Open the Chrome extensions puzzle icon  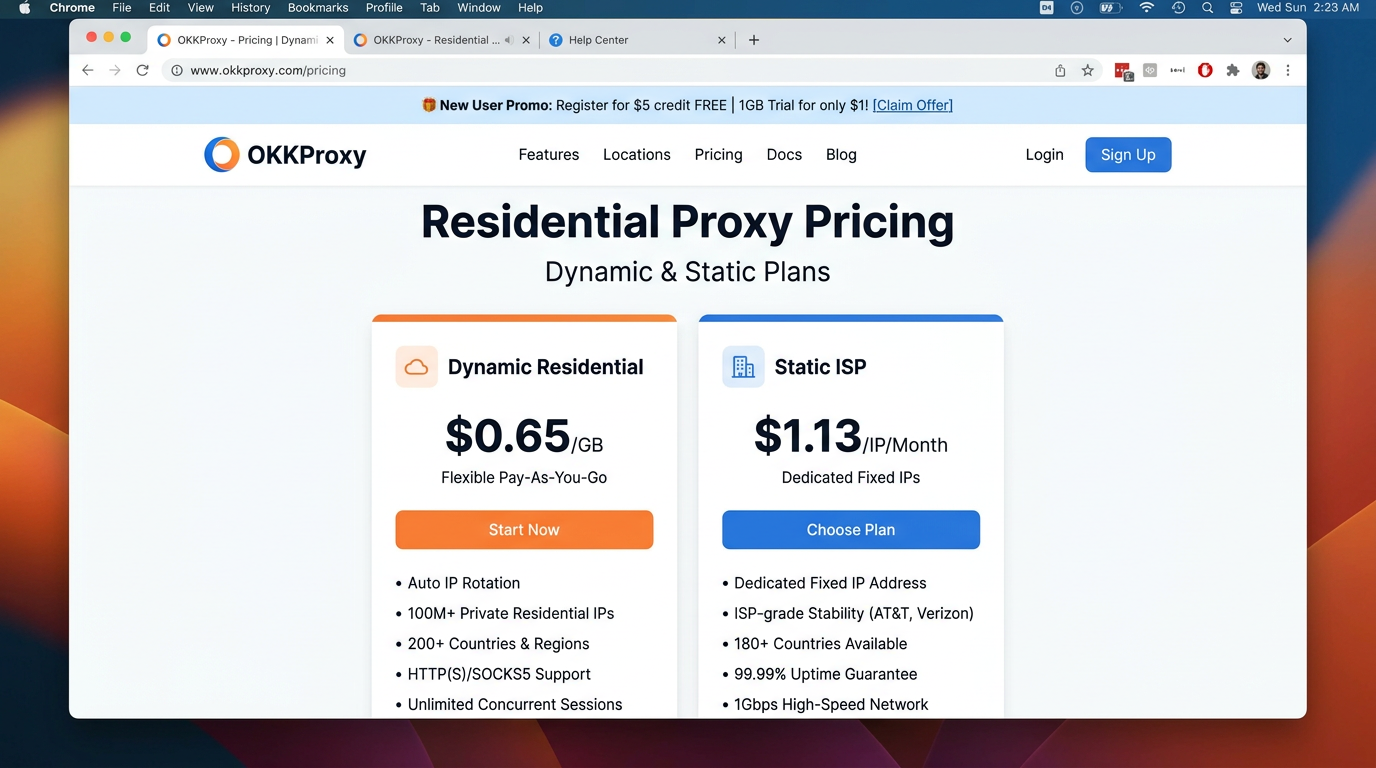pyautogui.click(x=1232, y=70)
